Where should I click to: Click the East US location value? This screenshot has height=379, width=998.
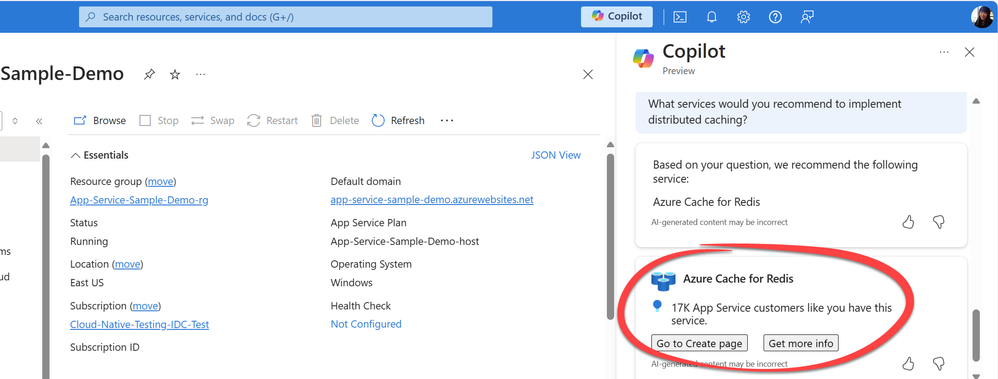click(87, 283)
